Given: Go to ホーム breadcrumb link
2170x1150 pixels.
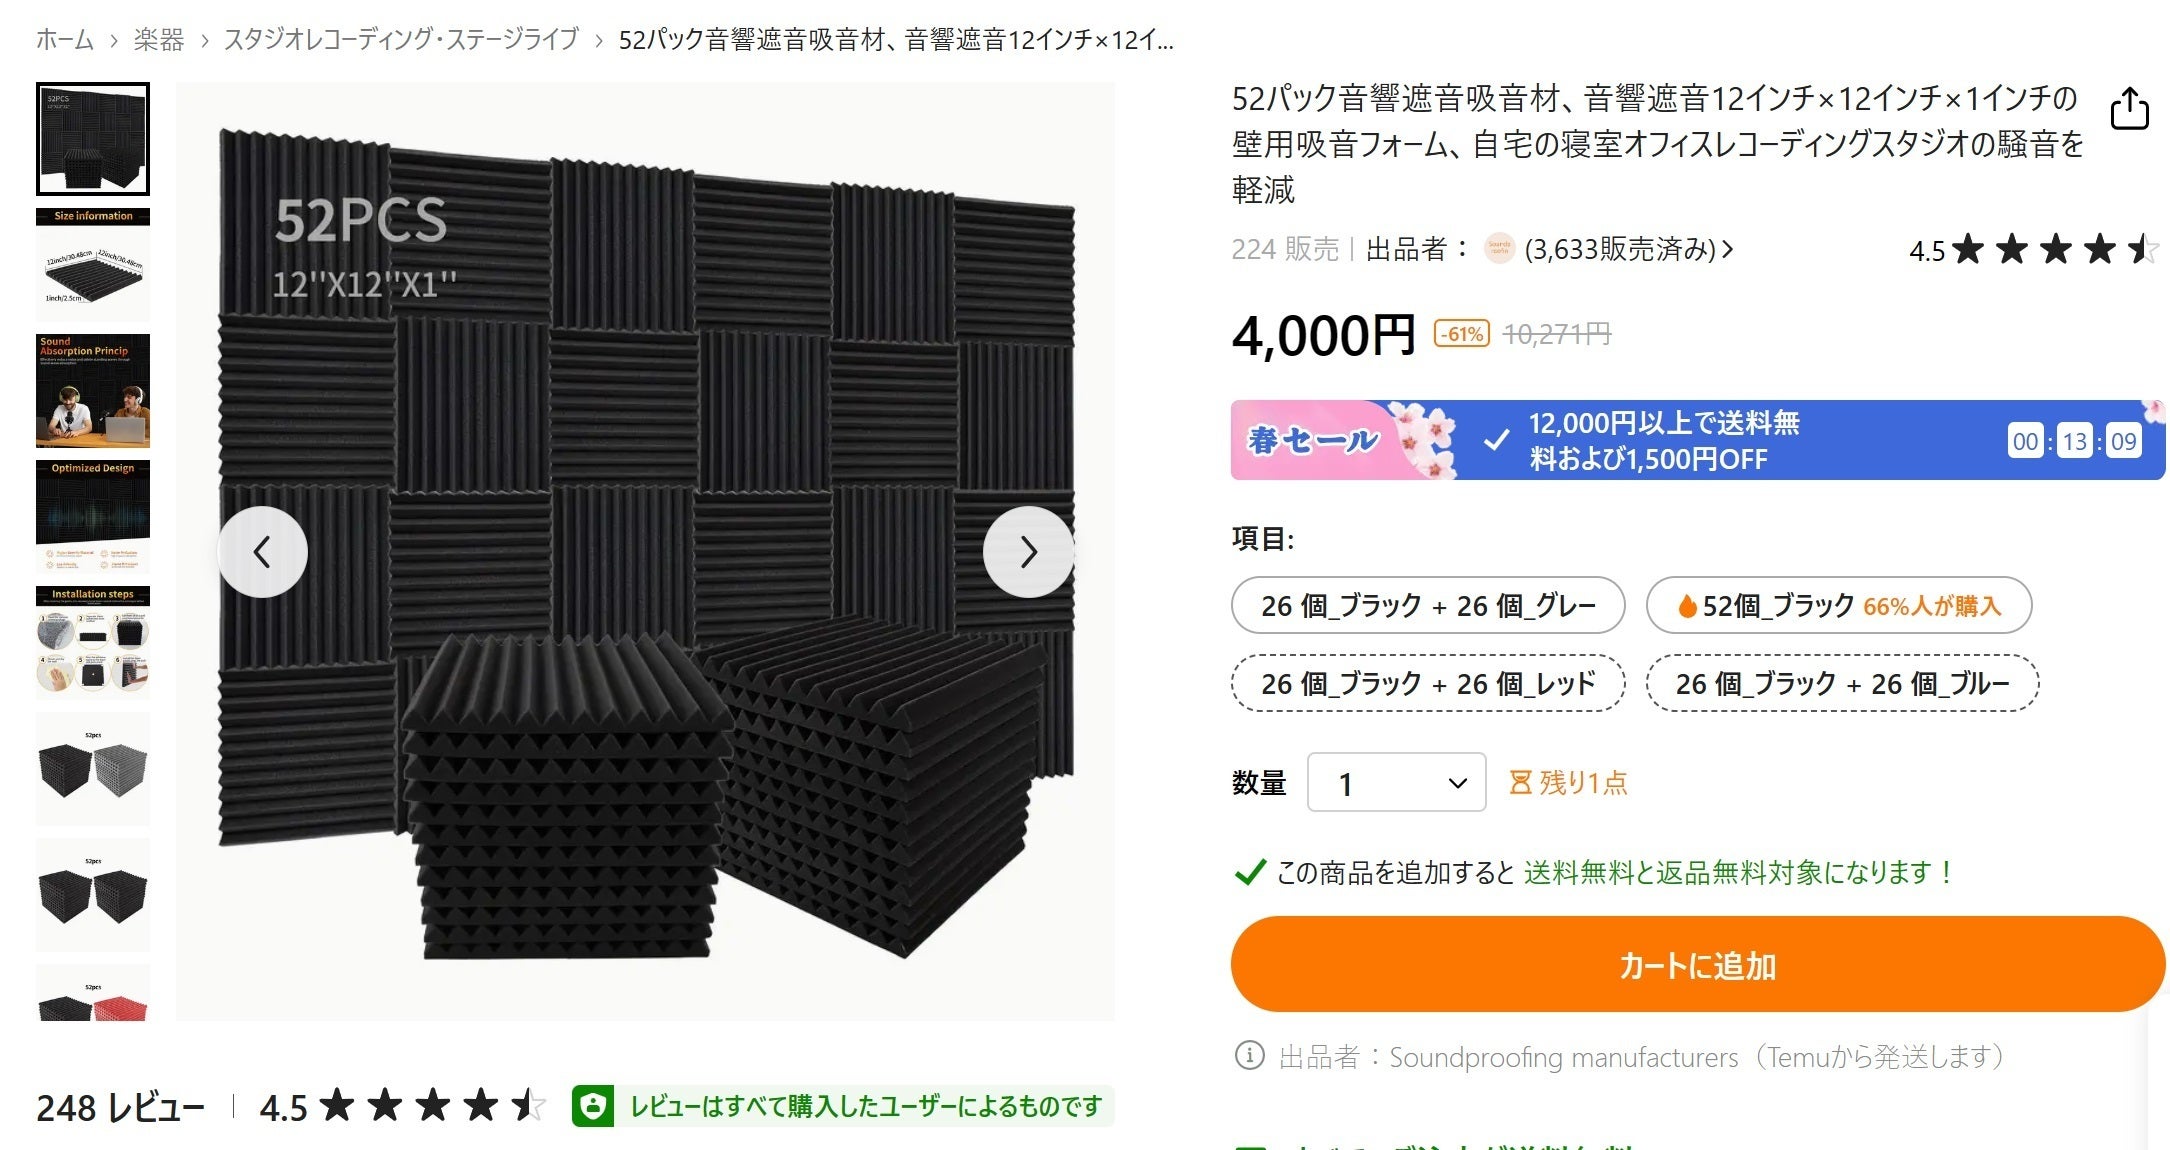Looking at the screenshot, I should (65, 40).
